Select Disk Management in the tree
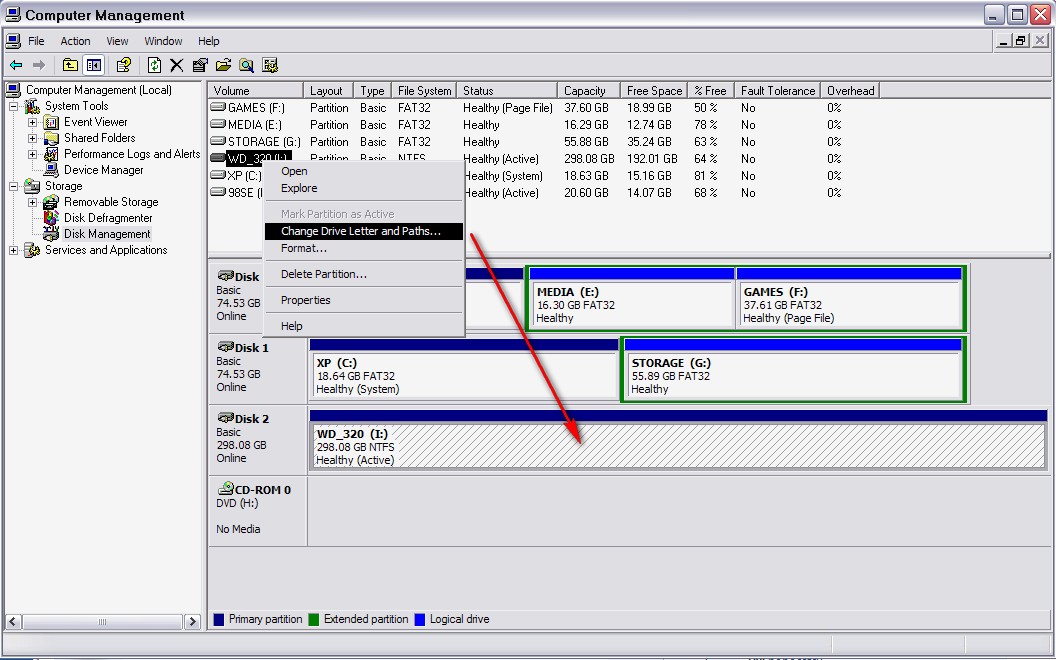This screenshot has width=1056, height=660. [107, 234]
